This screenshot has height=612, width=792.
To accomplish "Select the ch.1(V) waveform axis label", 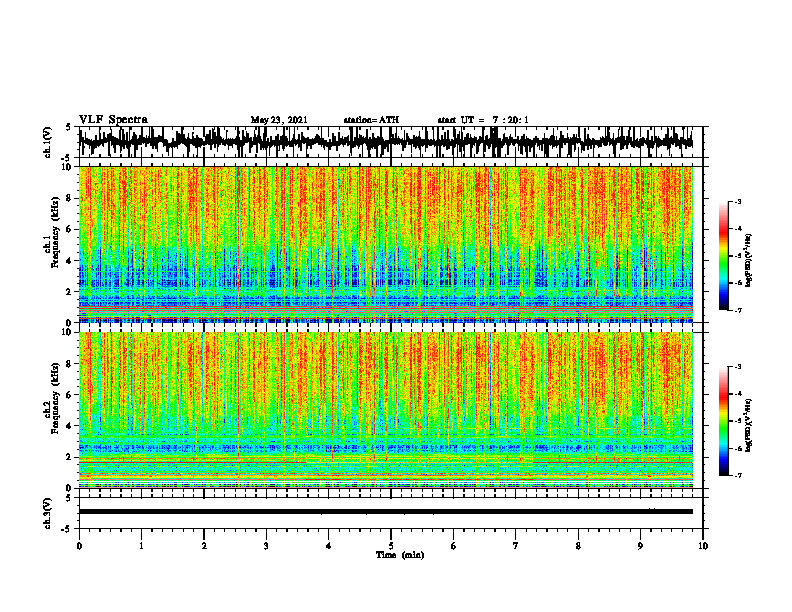I will [x=48, y=142].
